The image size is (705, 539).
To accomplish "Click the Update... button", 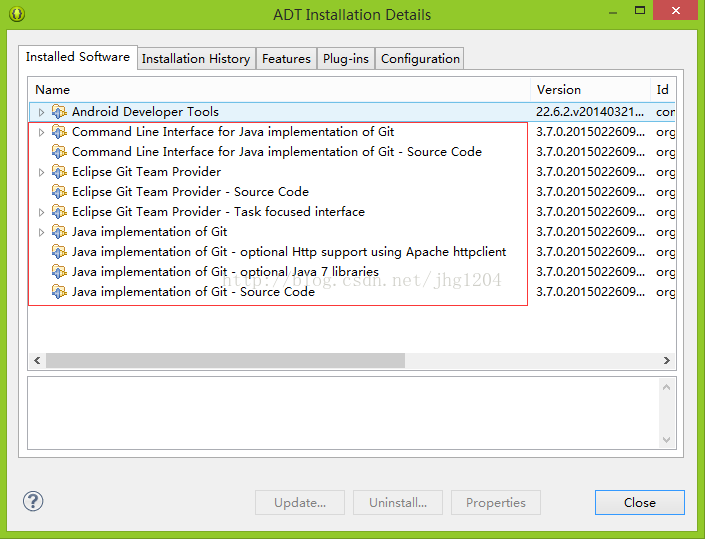I will coord(300,502).
